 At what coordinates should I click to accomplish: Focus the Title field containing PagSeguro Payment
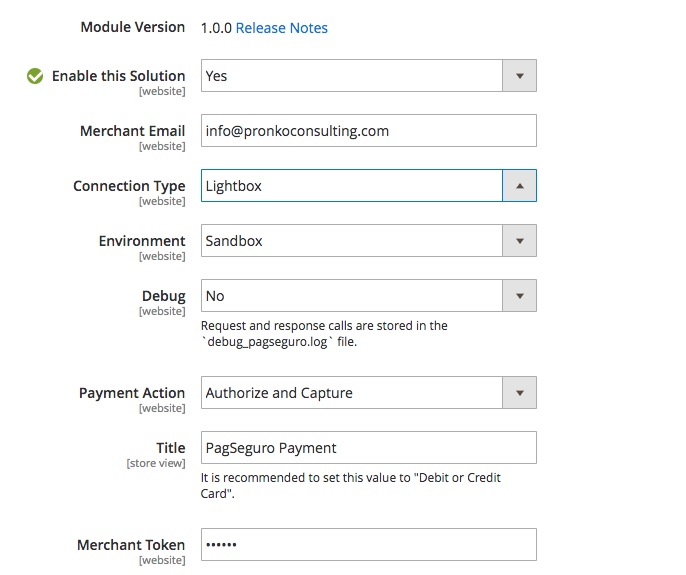point(369,448)
